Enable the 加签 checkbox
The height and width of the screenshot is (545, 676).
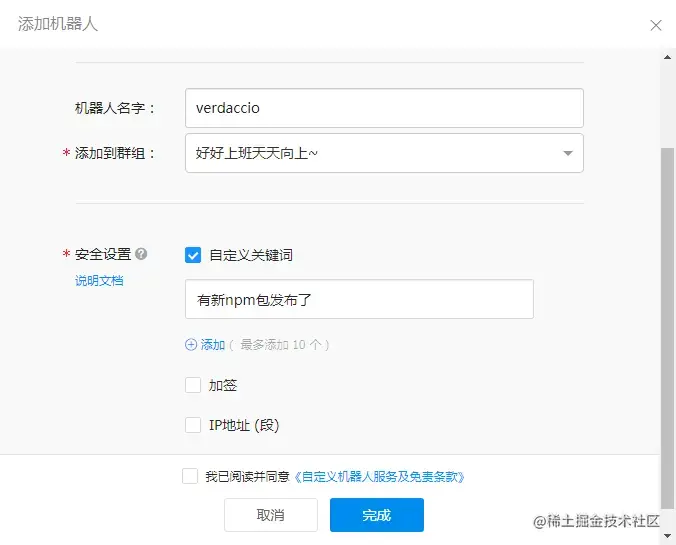point(193,385)
